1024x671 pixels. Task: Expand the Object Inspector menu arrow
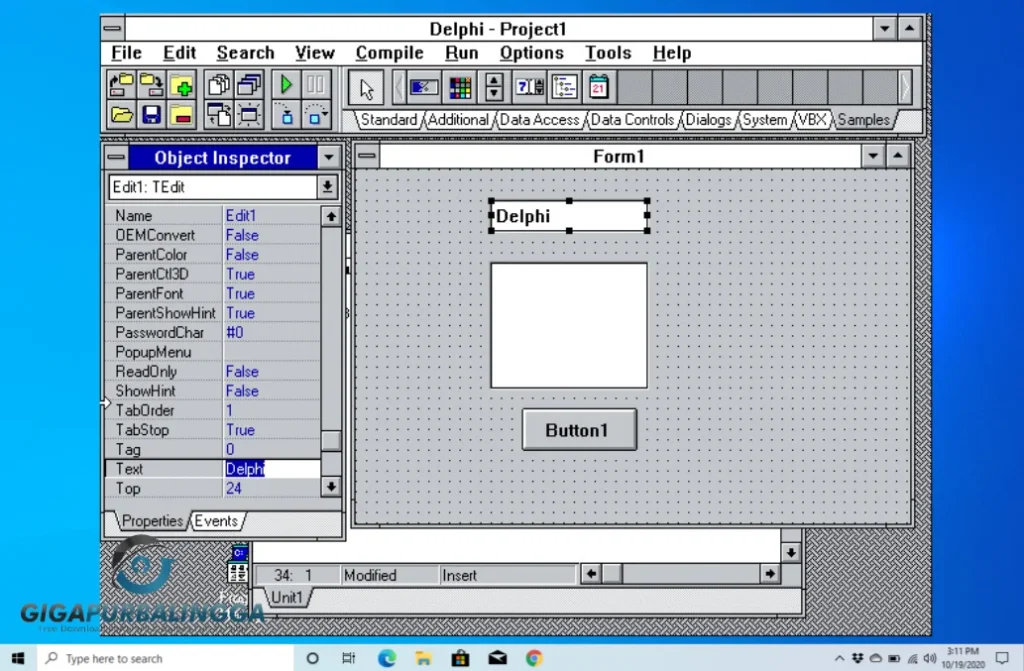329,157
